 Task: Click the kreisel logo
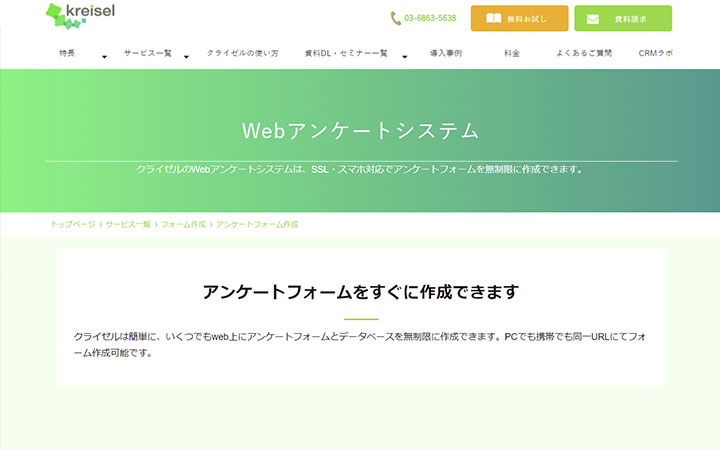[x=80, y=15]
